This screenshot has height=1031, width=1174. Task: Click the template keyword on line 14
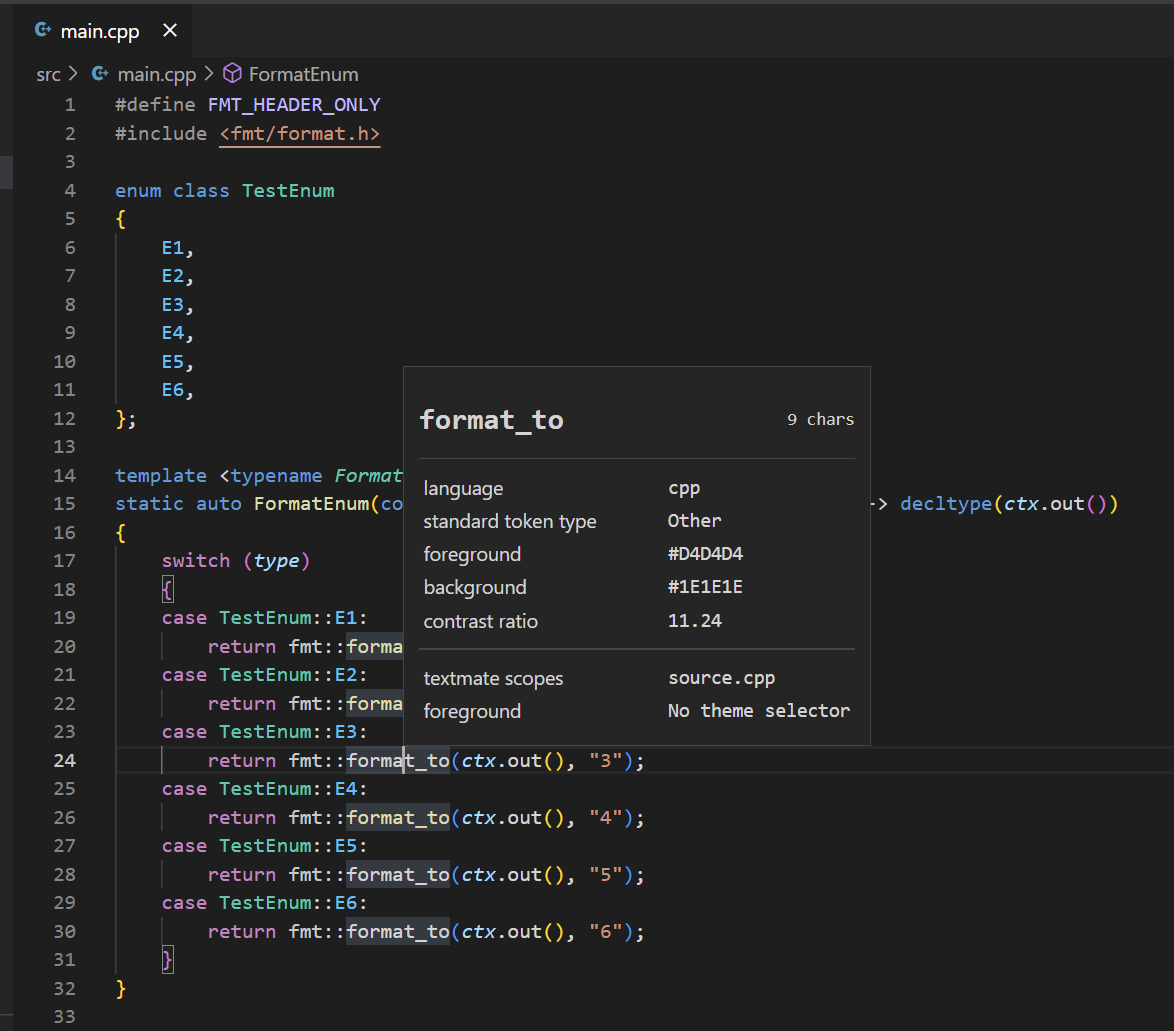click(161, 475)
